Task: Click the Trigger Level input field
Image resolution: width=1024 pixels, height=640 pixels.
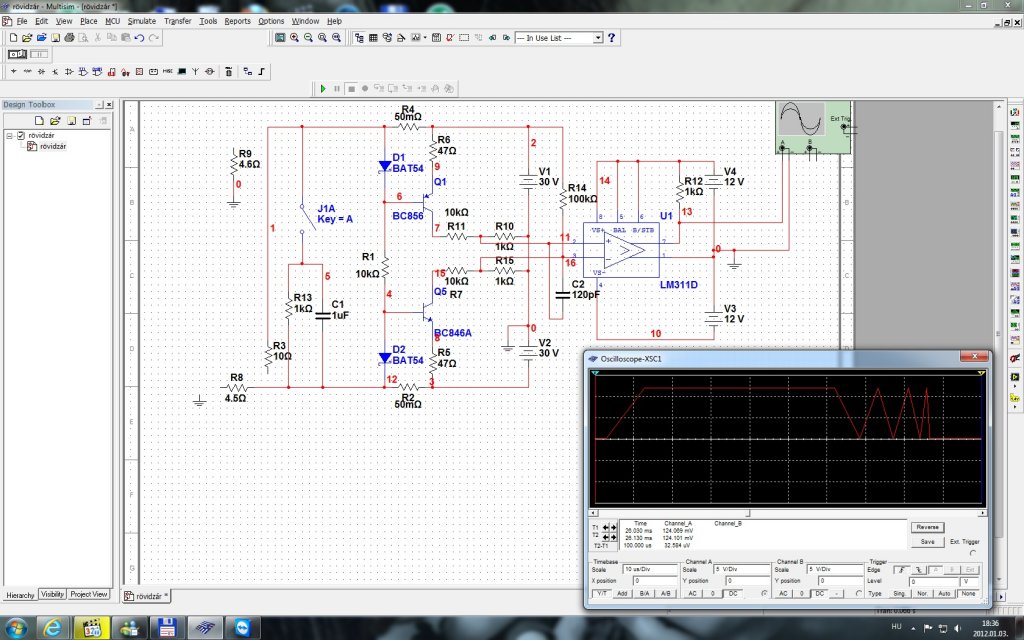Action: click(x=934, y=581)
